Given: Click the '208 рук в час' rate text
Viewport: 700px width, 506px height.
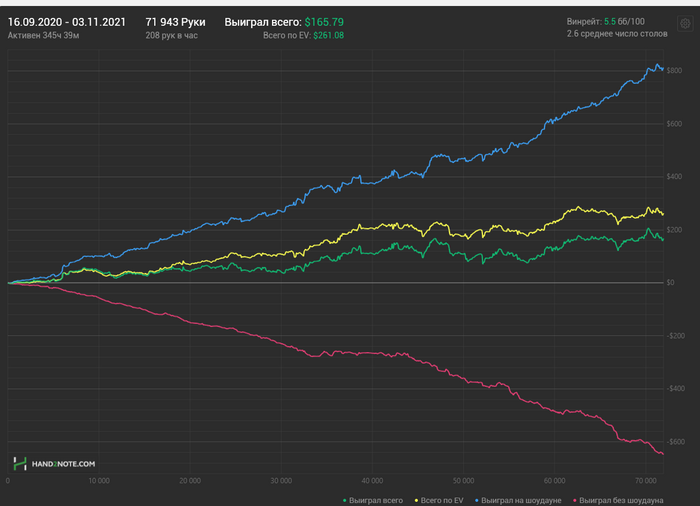Looking at the screenshot, I should [x=171, y=36].
